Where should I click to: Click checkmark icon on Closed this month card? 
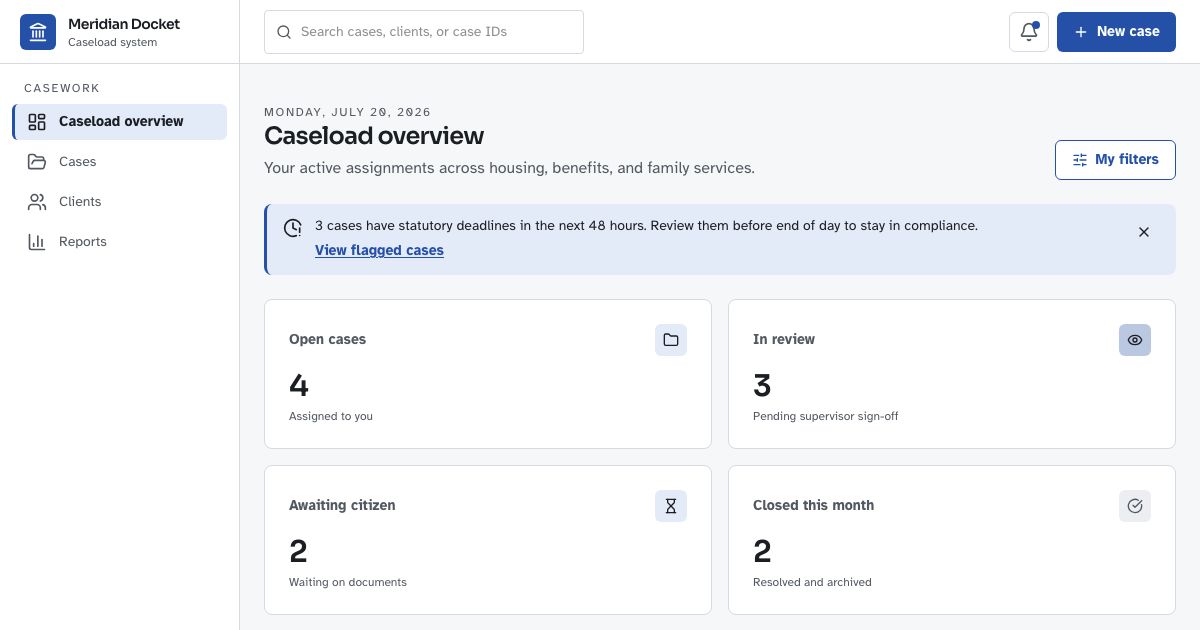1135,506
